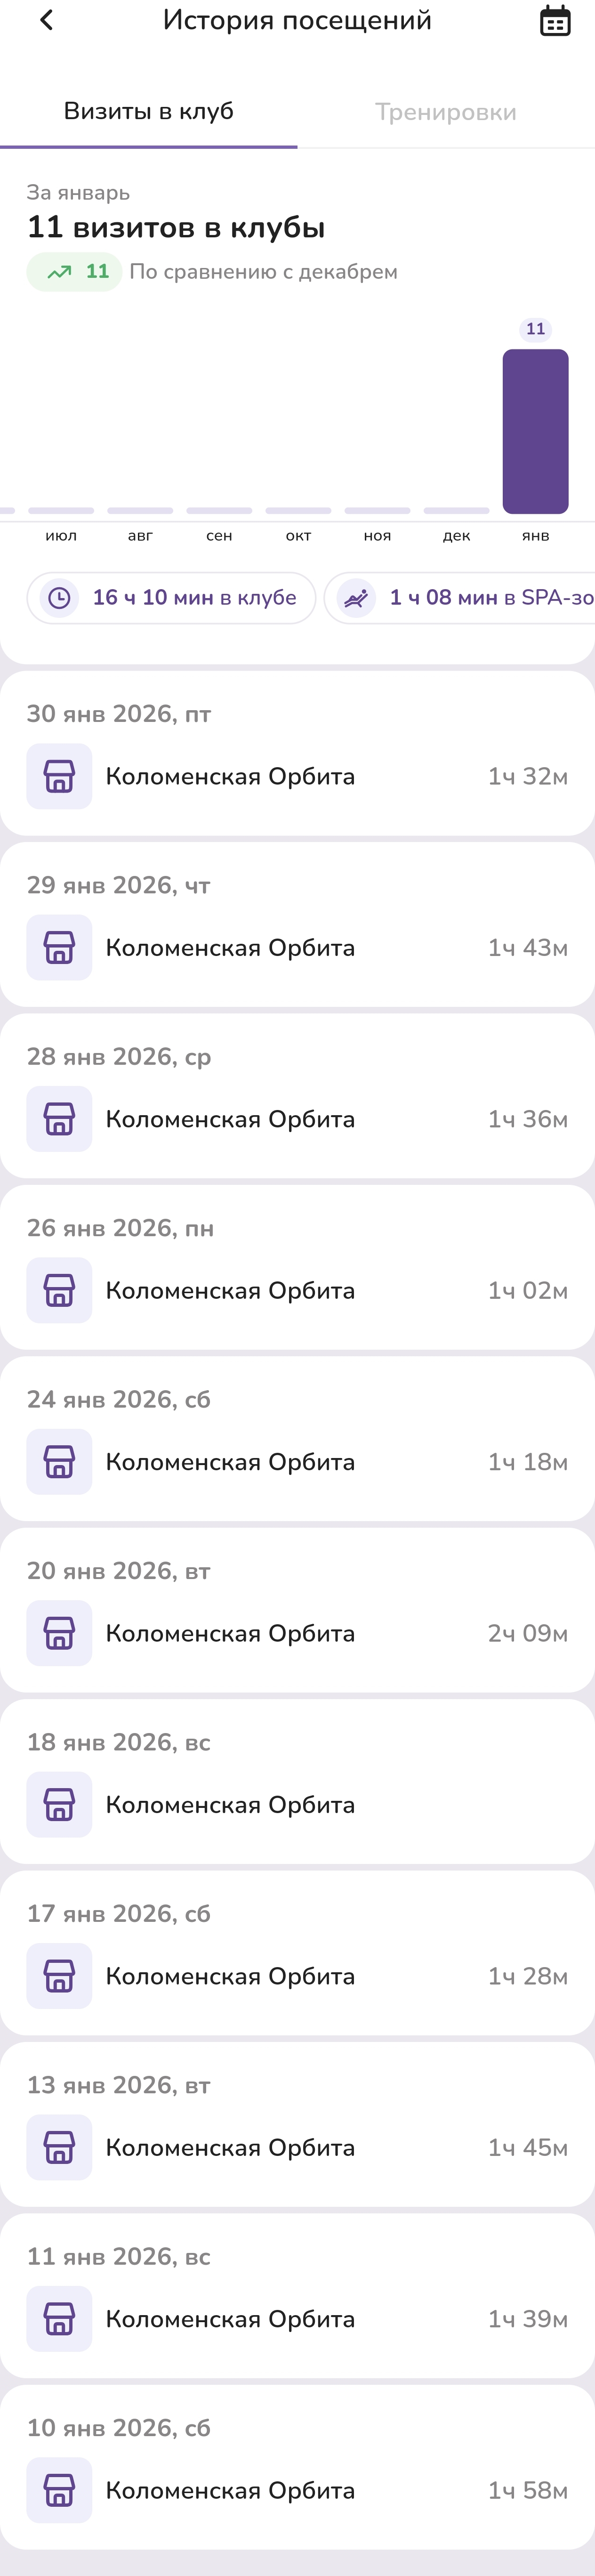Tap club icon for 10 янв visit
The width and height of the screenshot is (595, 2576).
tap(59, 2490)
